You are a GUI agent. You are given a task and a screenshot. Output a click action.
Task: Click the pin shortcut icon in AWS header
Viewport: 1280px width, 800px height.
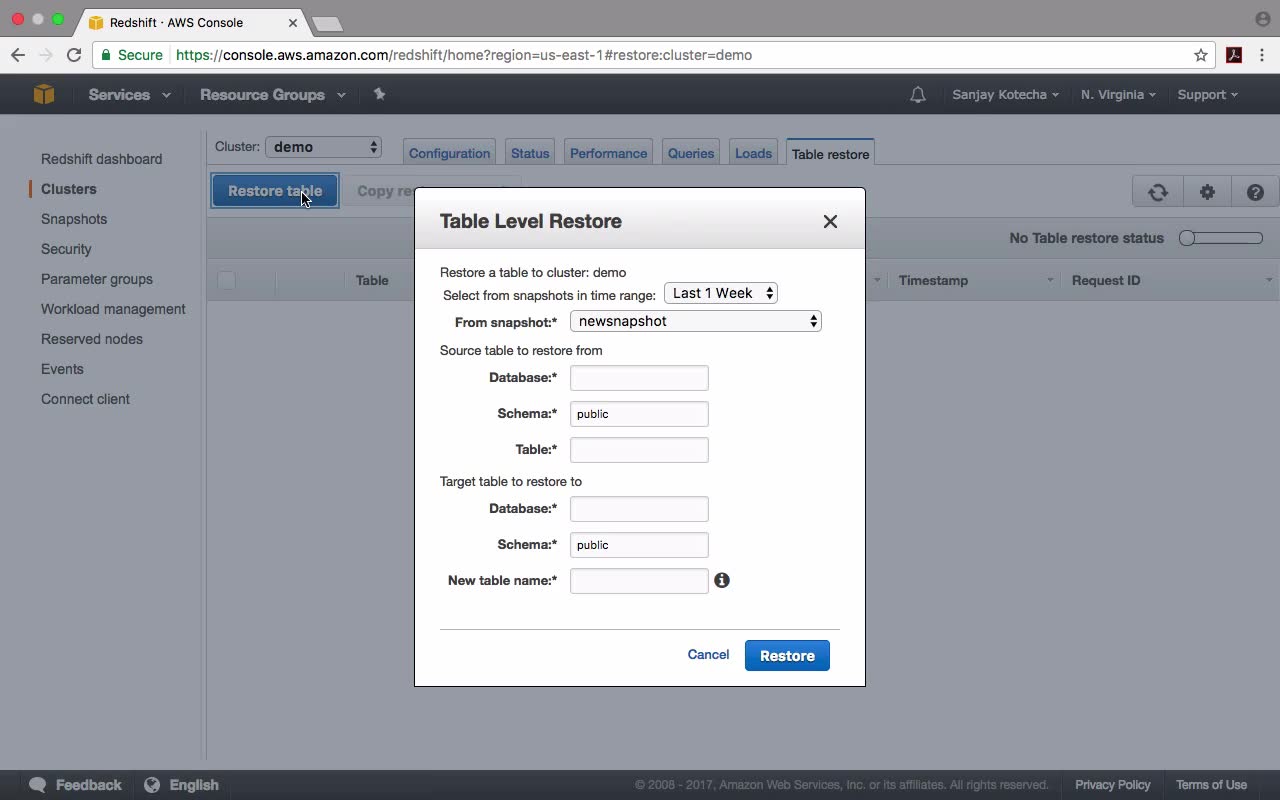coord(379,94)
